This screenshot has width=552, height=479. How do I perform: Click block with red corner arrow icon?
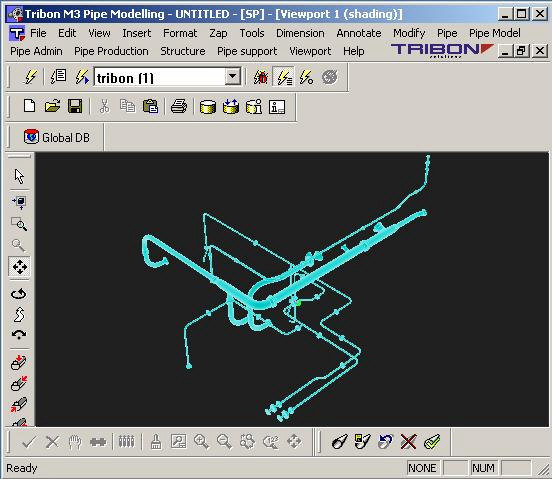pos(19,404)
